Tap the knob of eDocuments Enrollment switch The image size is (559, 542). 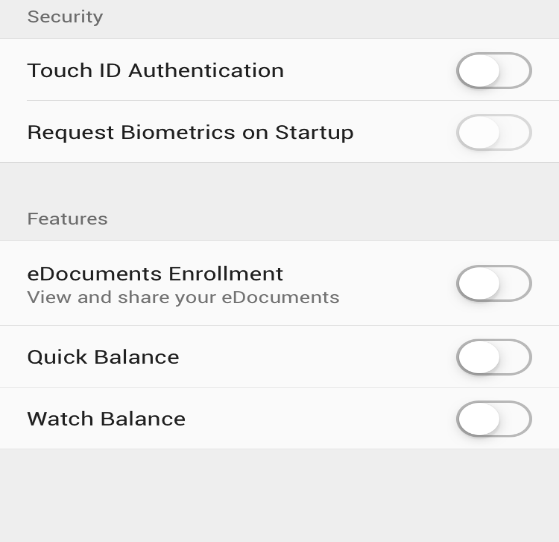click(479, 283)
